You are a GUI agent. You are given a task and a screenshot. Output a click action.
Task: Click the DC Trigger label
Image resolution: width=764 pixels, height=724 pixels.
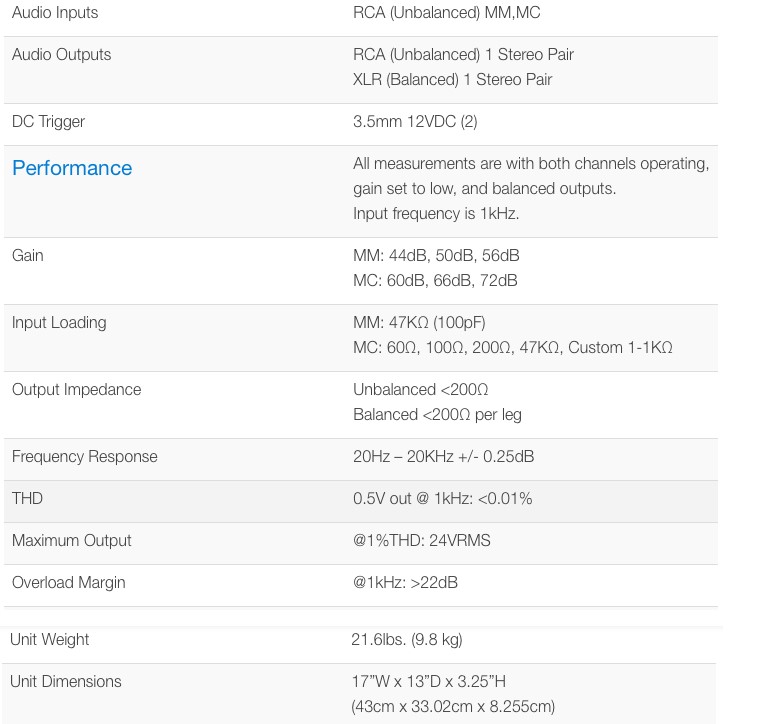(48, 122)
